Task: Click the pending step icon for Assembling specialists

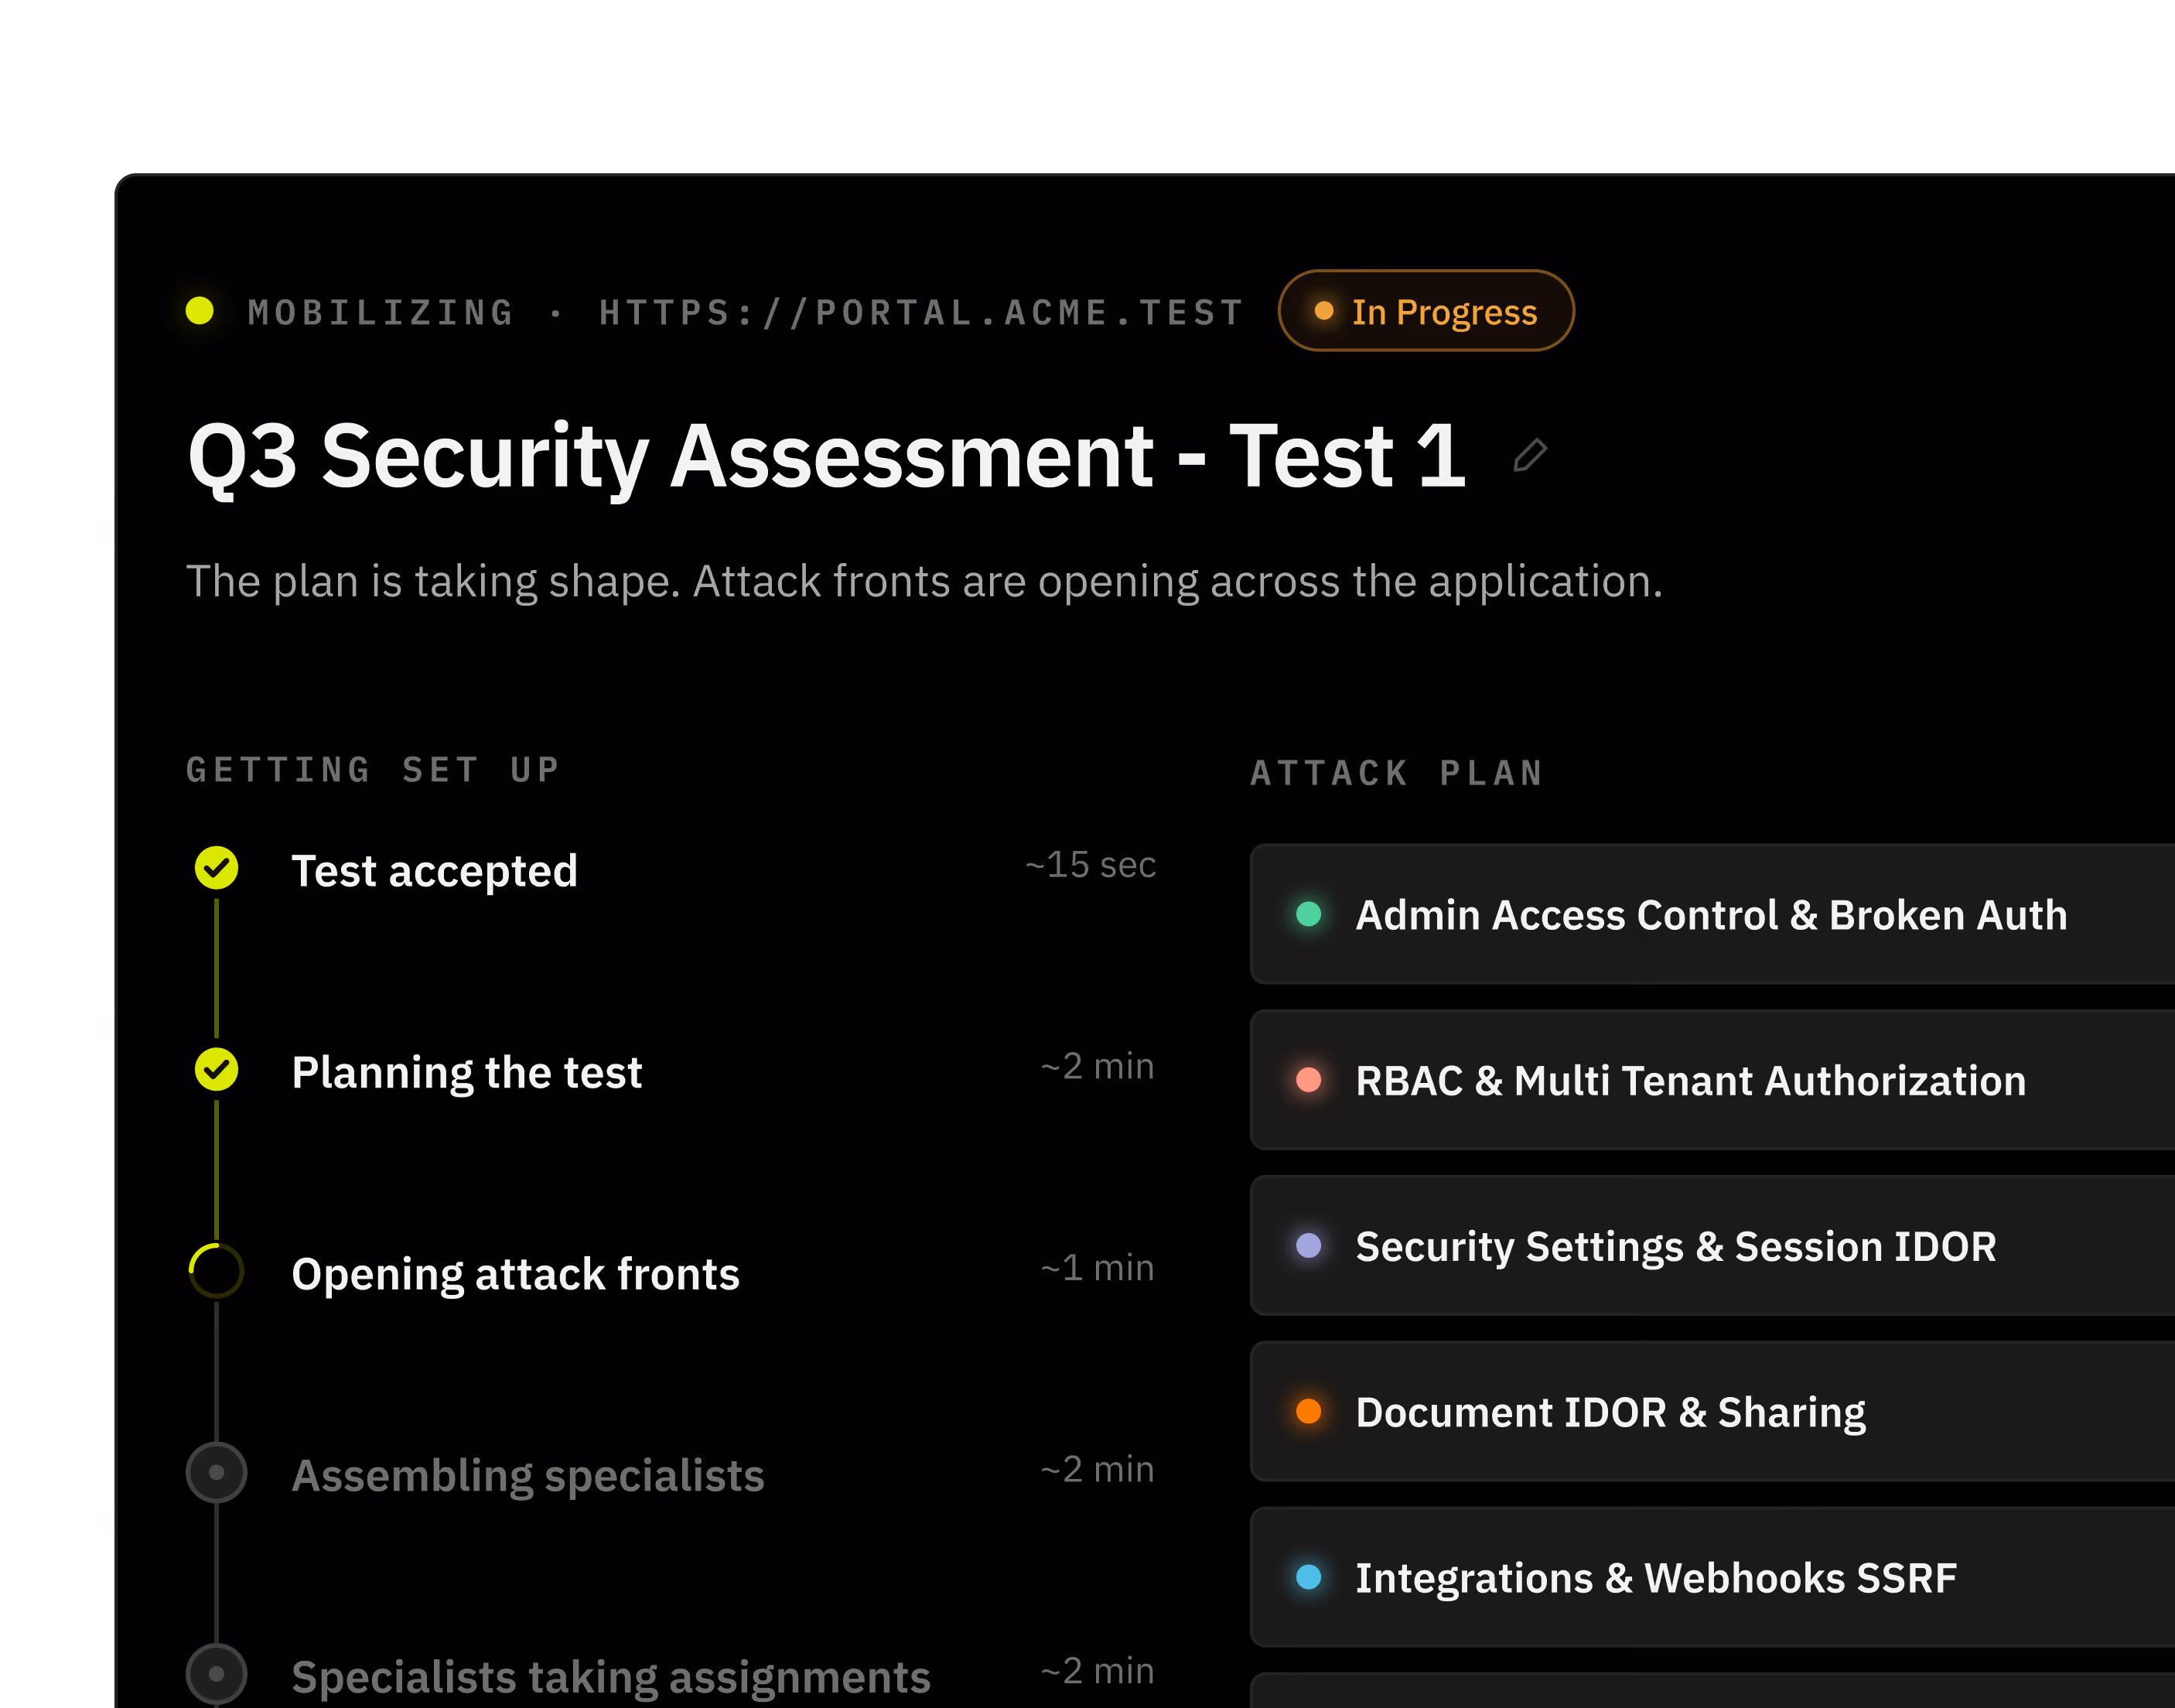Action: (x=216, y=1472)
